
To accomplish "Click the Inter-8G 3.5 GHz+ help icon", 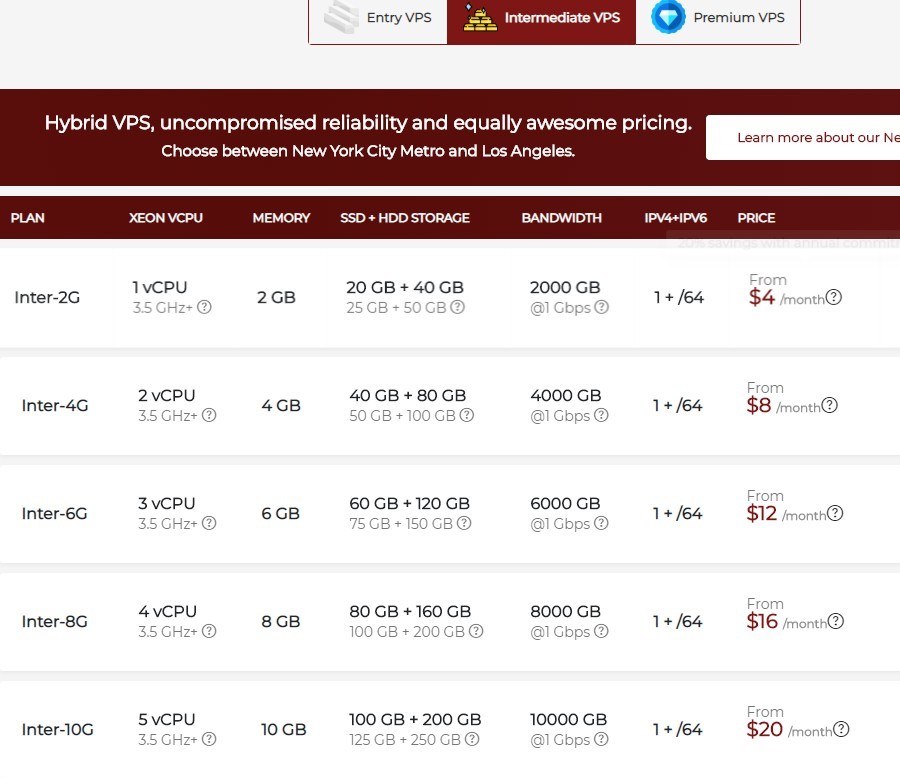I will tap(209, 631).
